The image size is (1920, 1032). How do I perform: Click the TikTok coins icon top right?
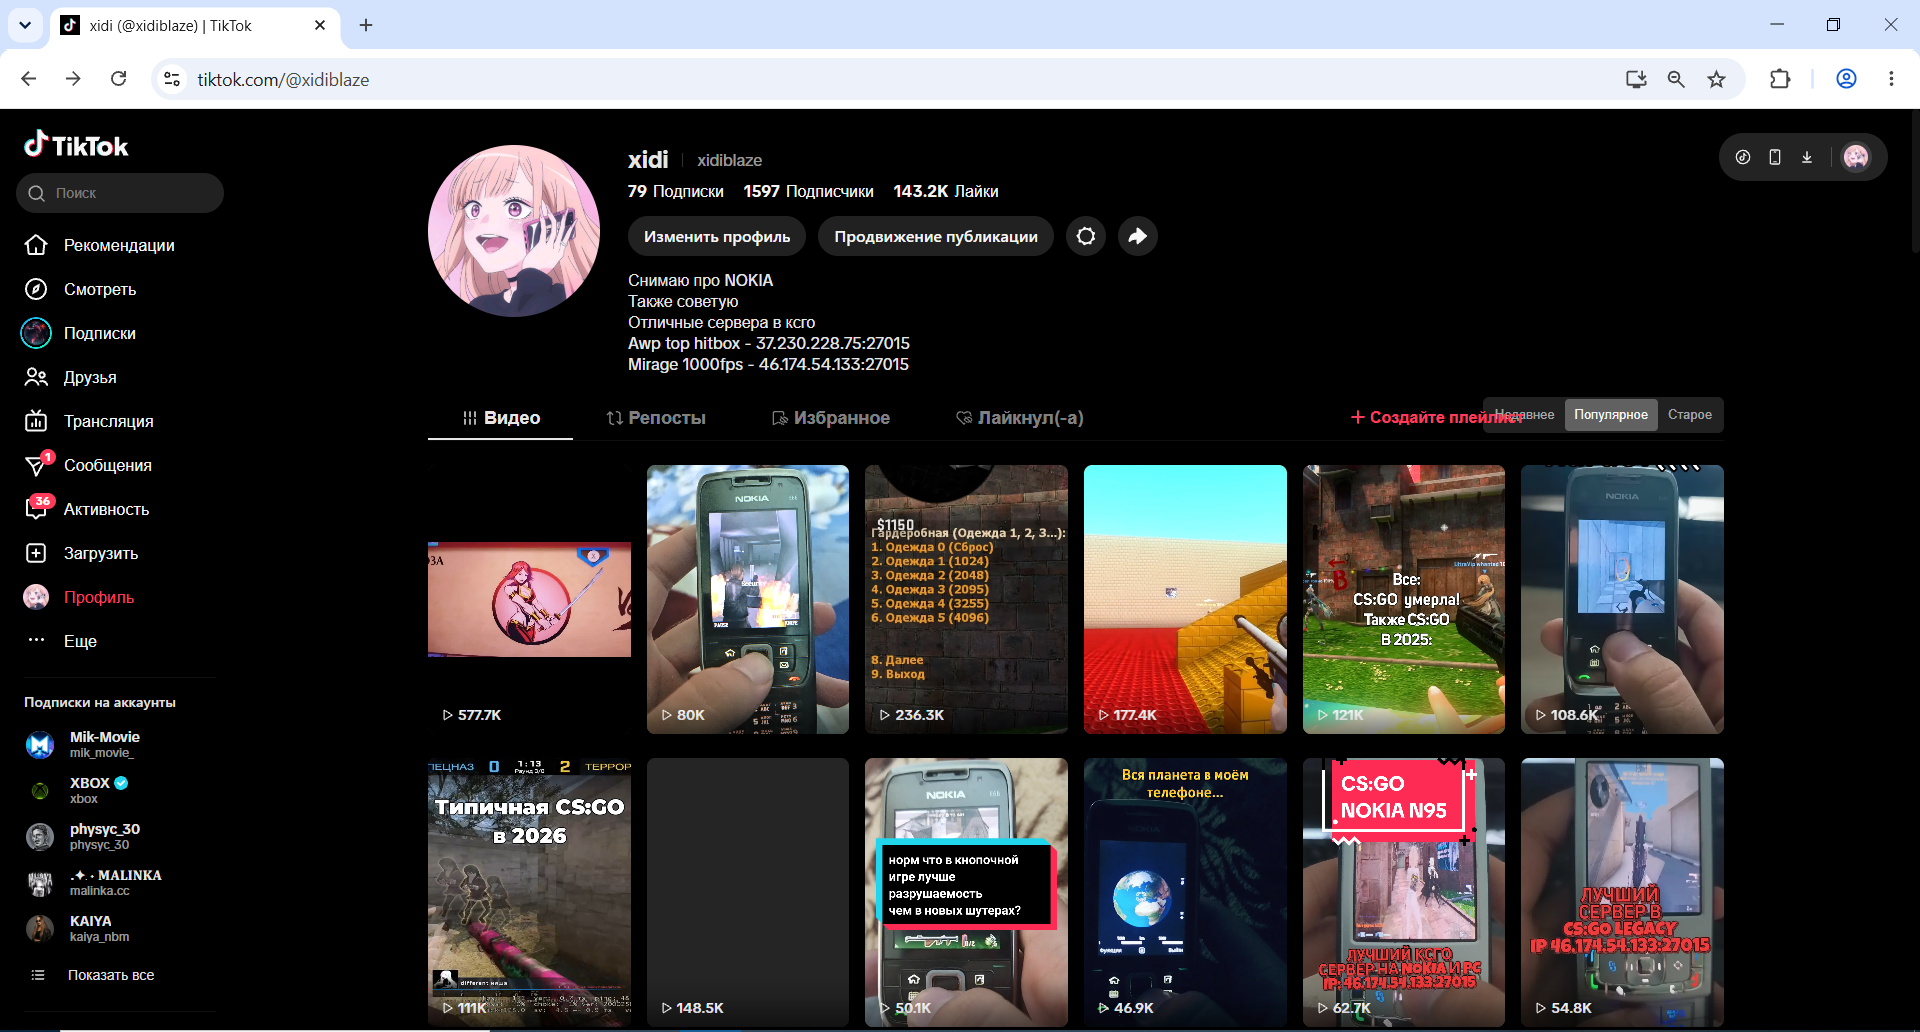tap(1743, 157)
